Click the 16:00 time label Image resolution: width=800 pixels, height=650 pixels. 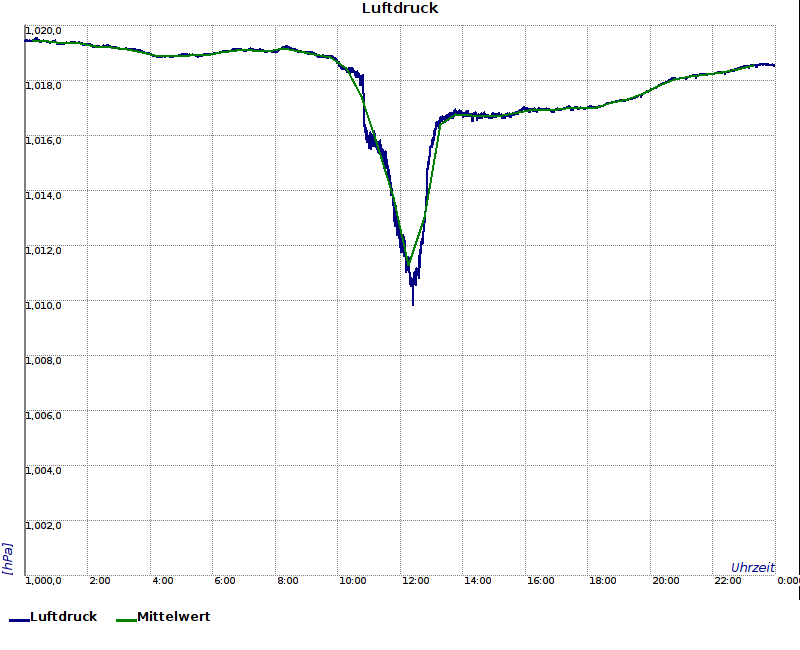(540, 581)
